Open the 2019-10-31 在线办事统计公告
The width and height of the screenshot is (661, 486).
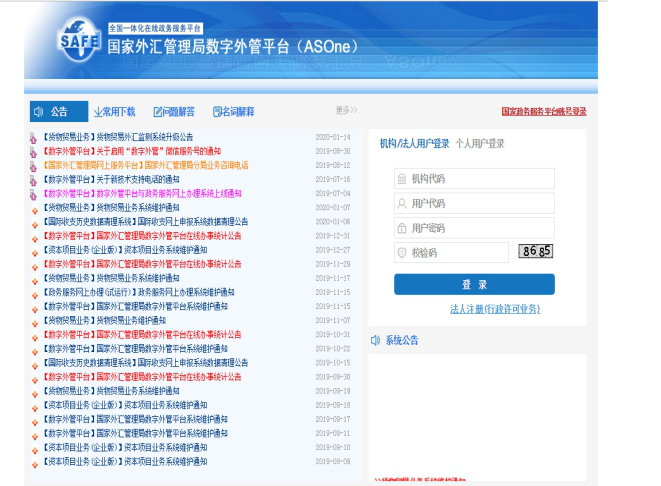142,335
